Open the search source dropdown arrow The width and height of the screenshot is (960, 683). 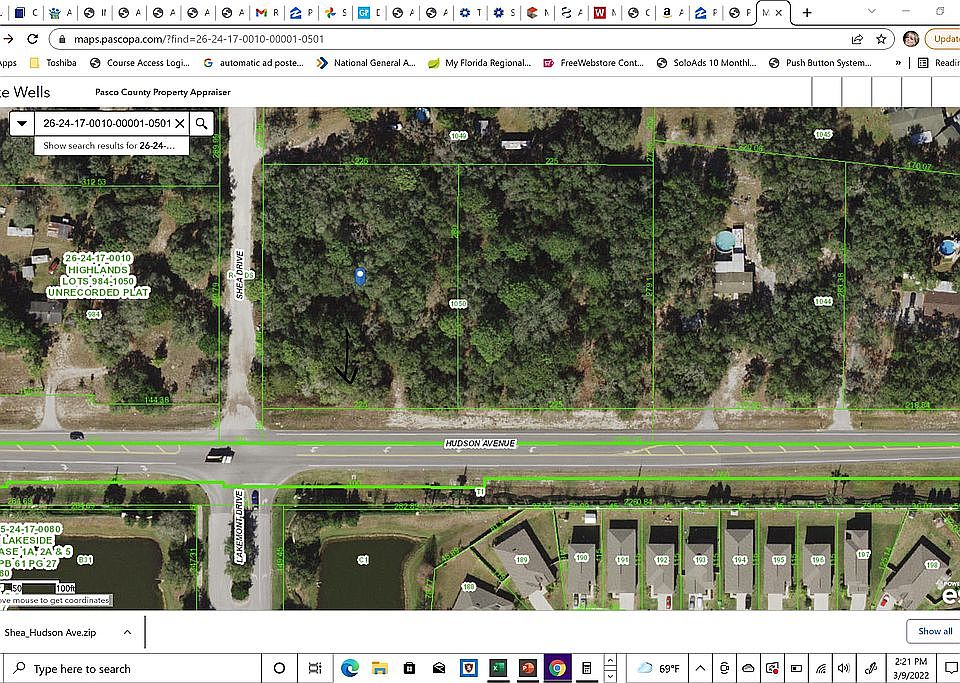[x=22, y=123]
